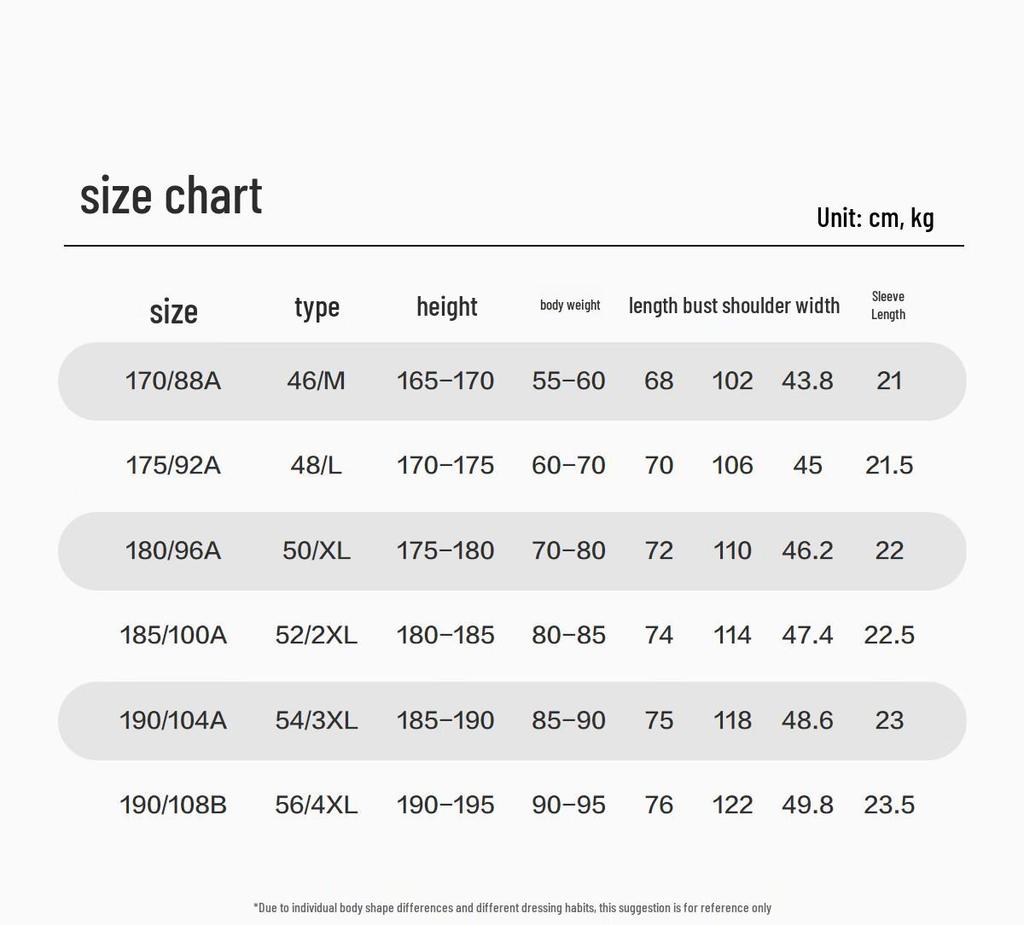Click the 56/4XL type cell
The width and height of the screenshot is (1024, 925).
click(316, 805)
